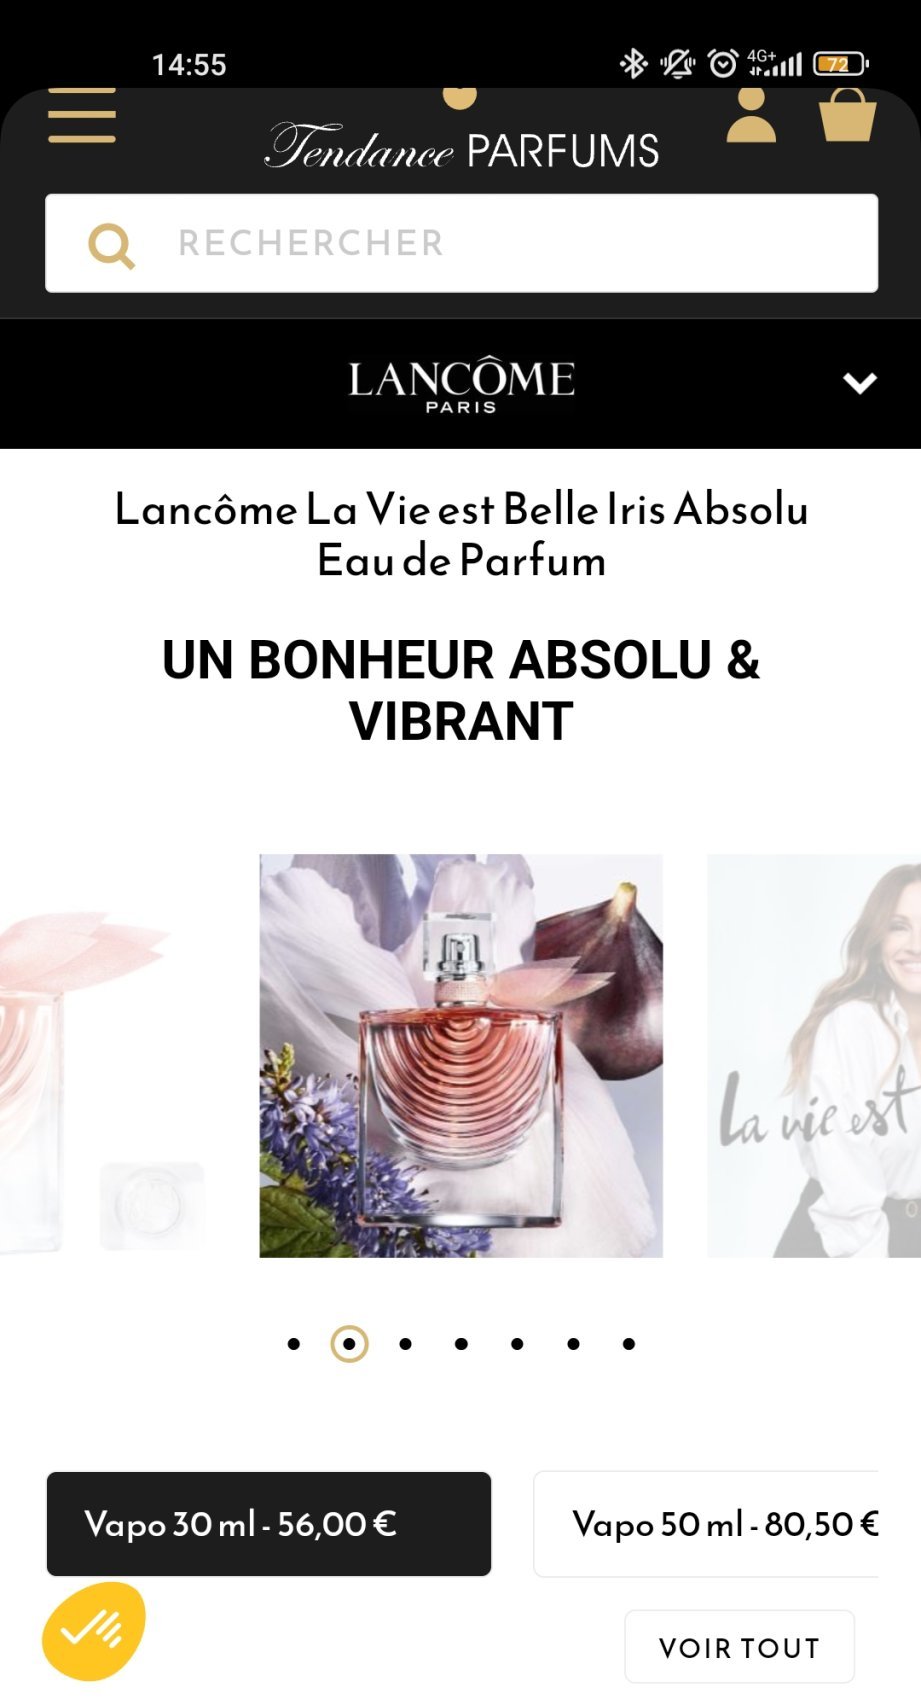Select the Vapo 50 ml option
Viewport: 921px width, 1699px height.
(x=706, y=1524)
